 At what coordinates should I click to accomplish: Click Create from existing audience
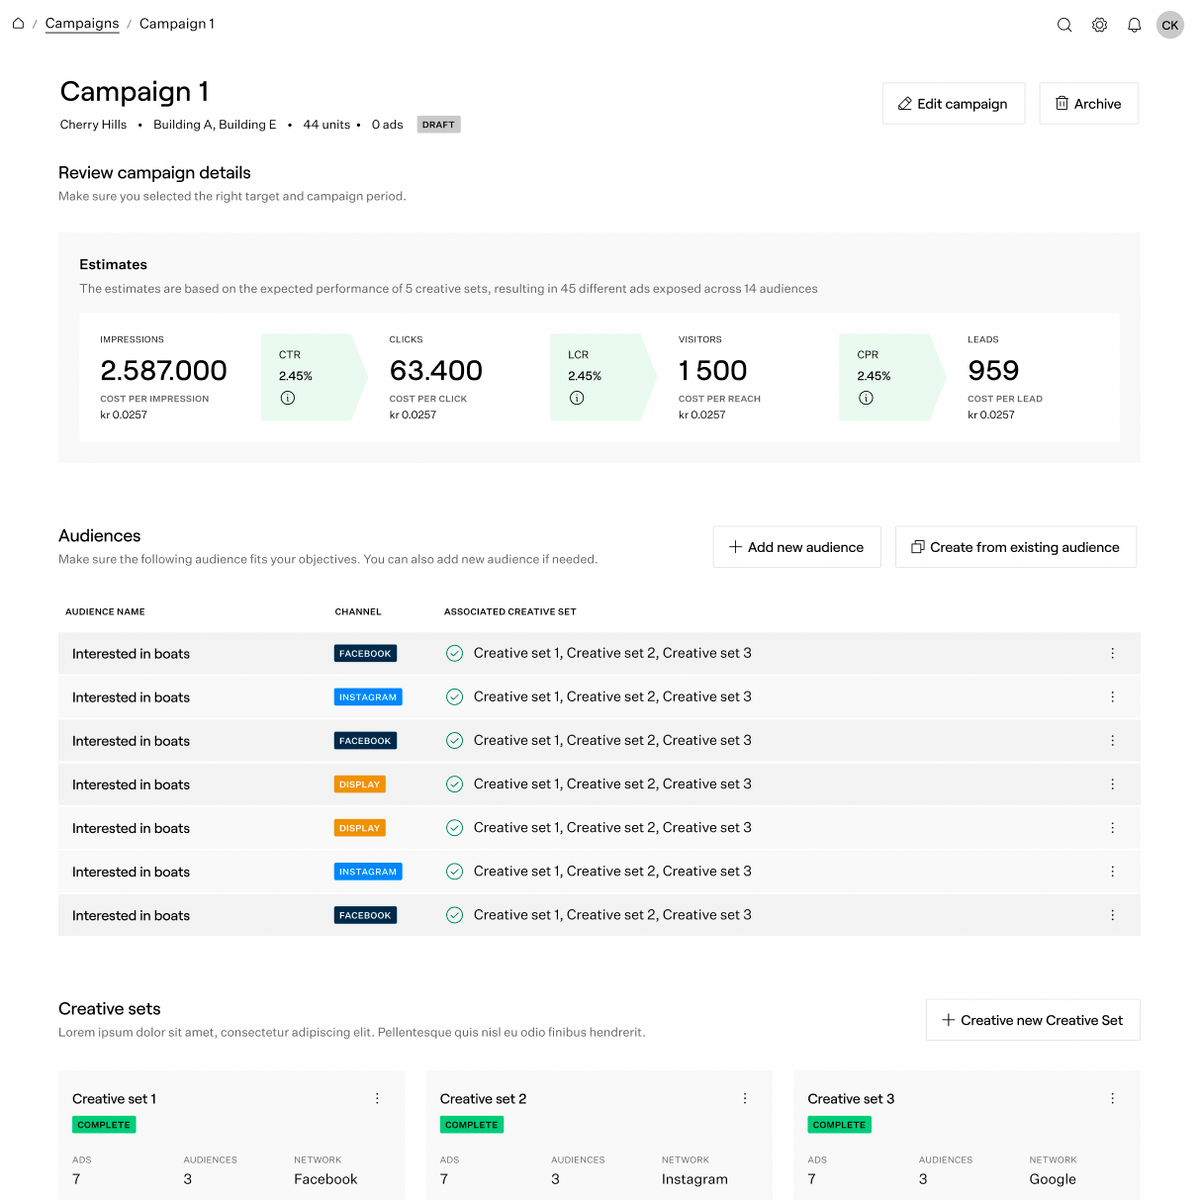[1015, 547]
